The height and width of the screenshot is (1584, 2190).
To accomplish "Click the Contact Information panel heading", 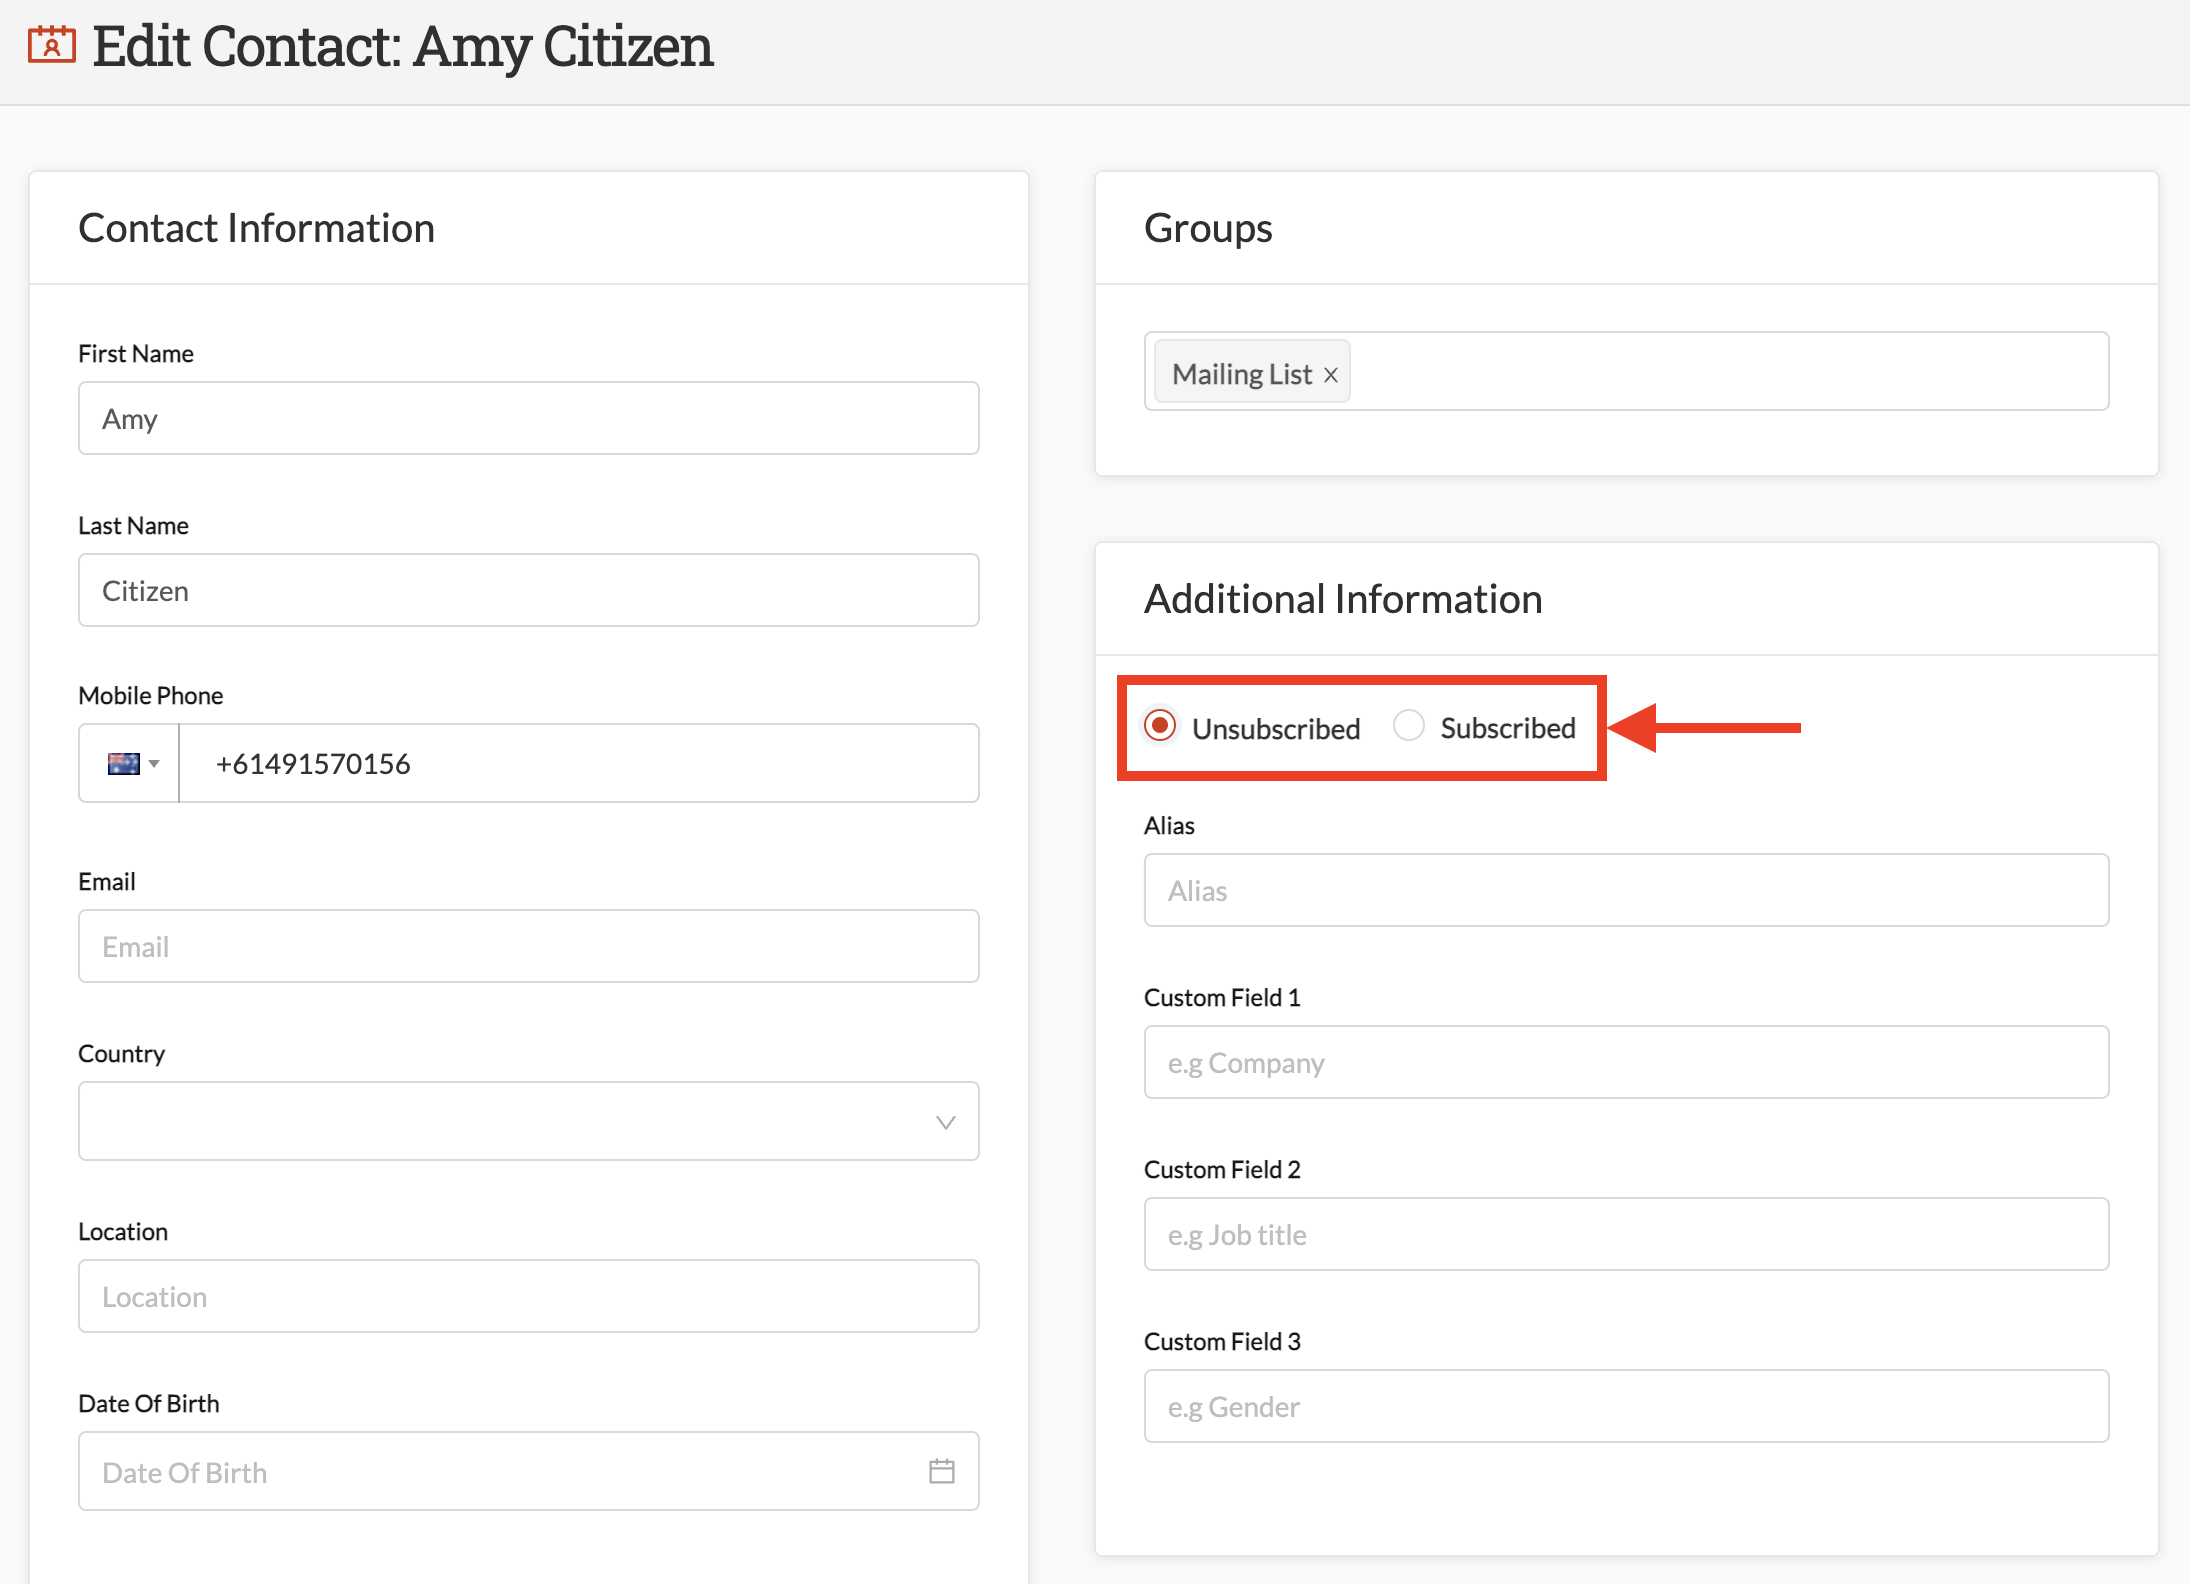I will (257, 228).
